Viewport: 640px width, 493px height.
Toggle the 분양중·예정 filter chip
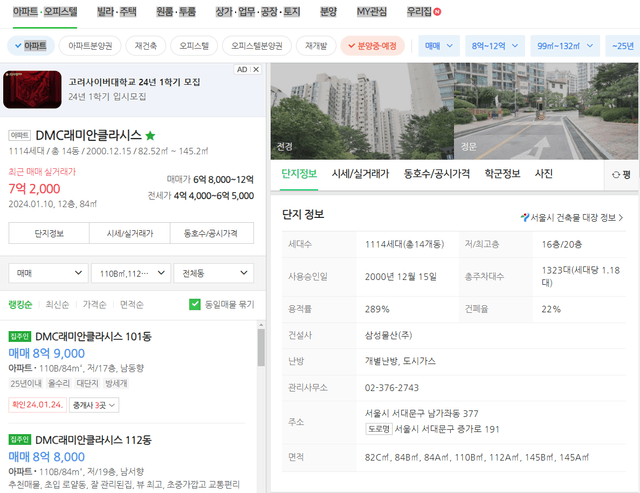[x=372, y=46]
